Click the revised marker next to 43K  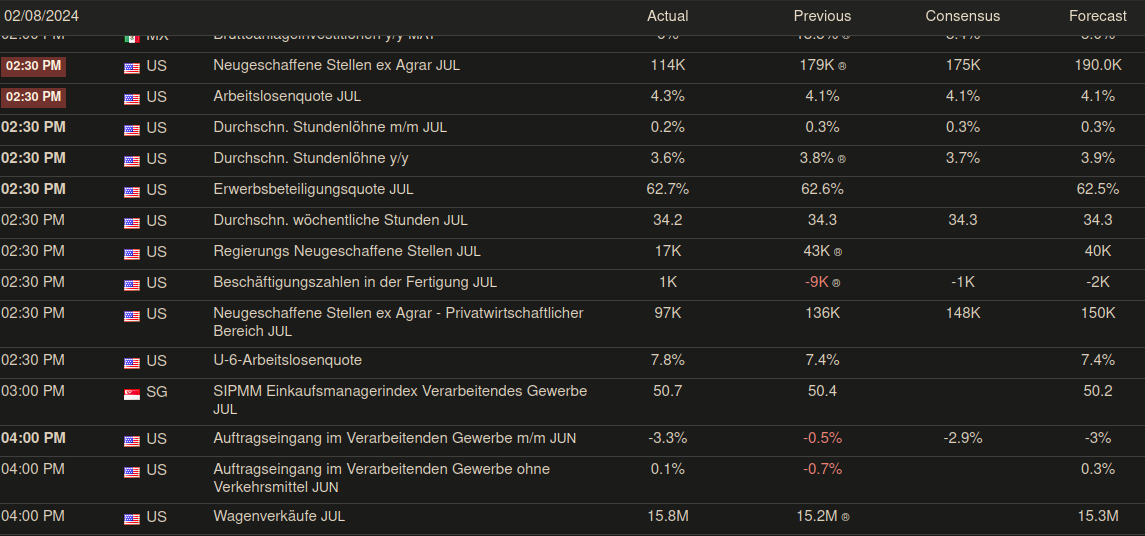click(838, 252)
